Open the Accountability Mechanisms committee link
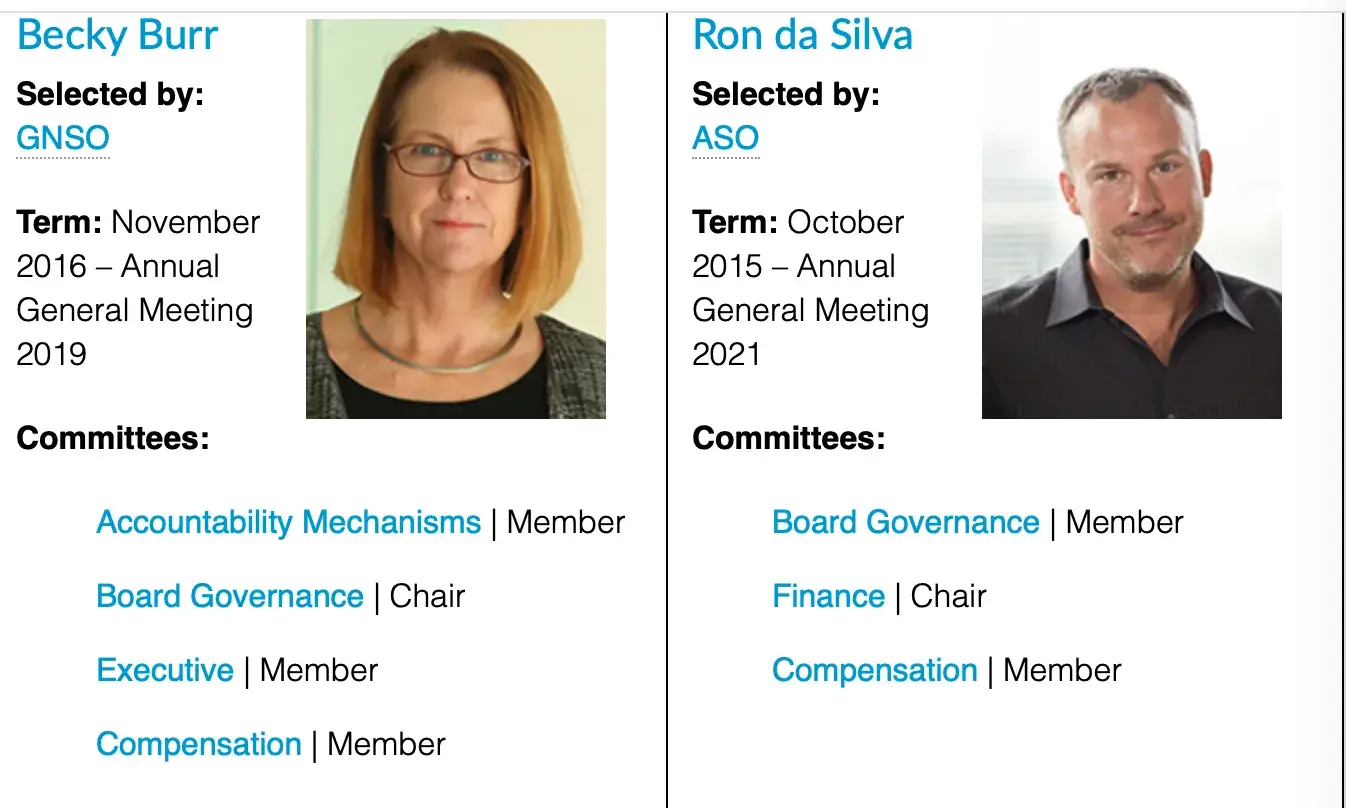The width and height of the screenshot is (1346, 808). click(x=288, y=522)
